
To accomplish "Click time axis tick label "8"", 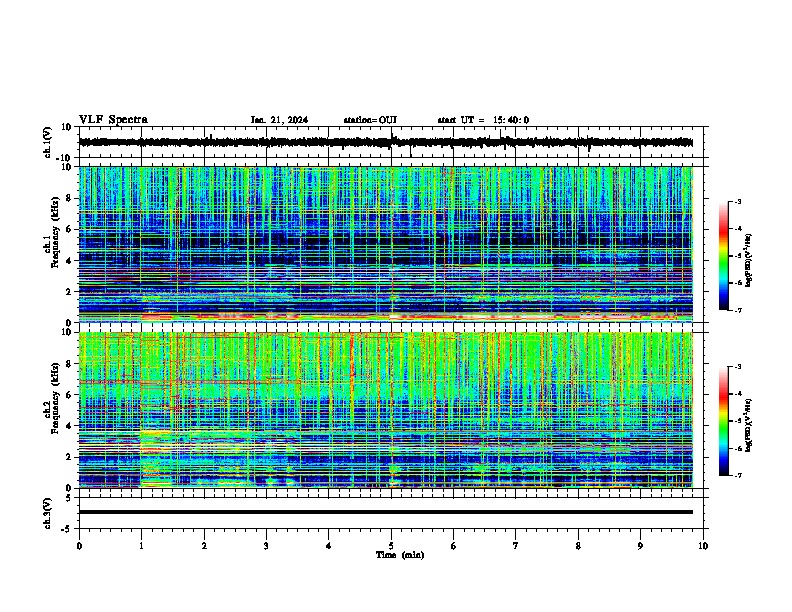I will 578,546.
